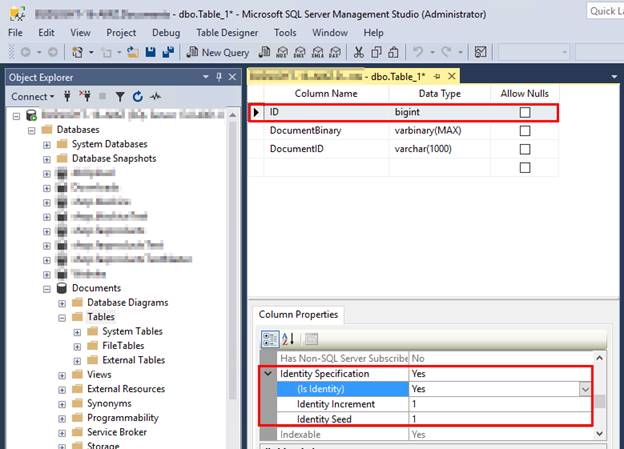This screenshot has width=624, height=449.
Task: Click the Navigate Backward toolbar icon
Action: click(26, 52)
